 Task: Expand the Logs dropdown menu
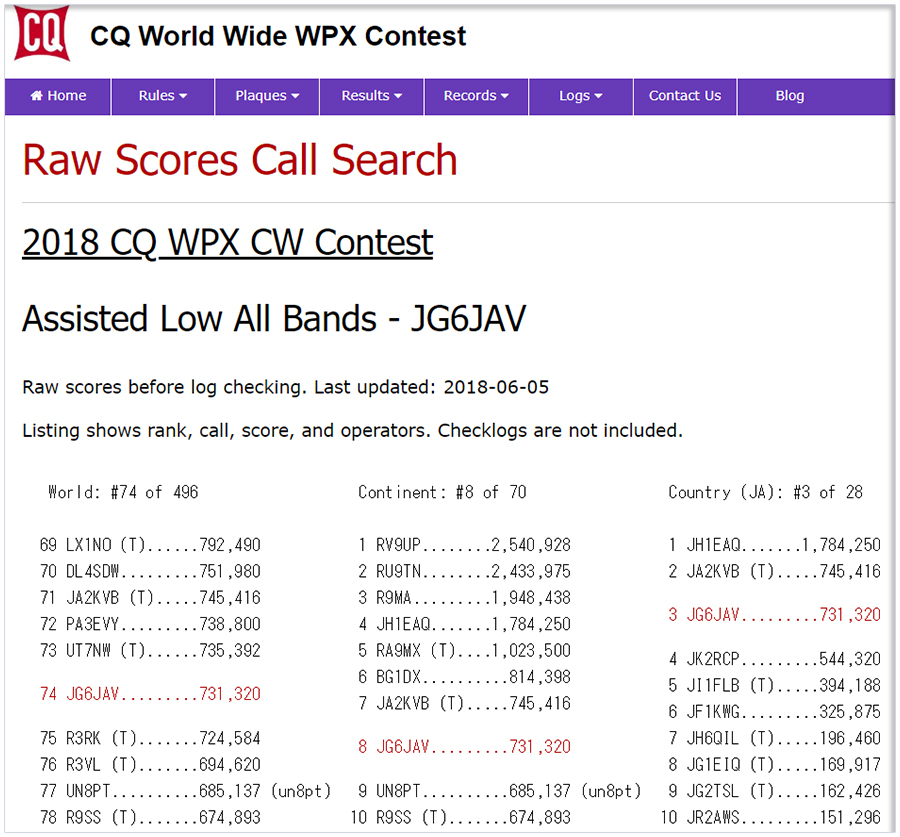pos(580,96)
